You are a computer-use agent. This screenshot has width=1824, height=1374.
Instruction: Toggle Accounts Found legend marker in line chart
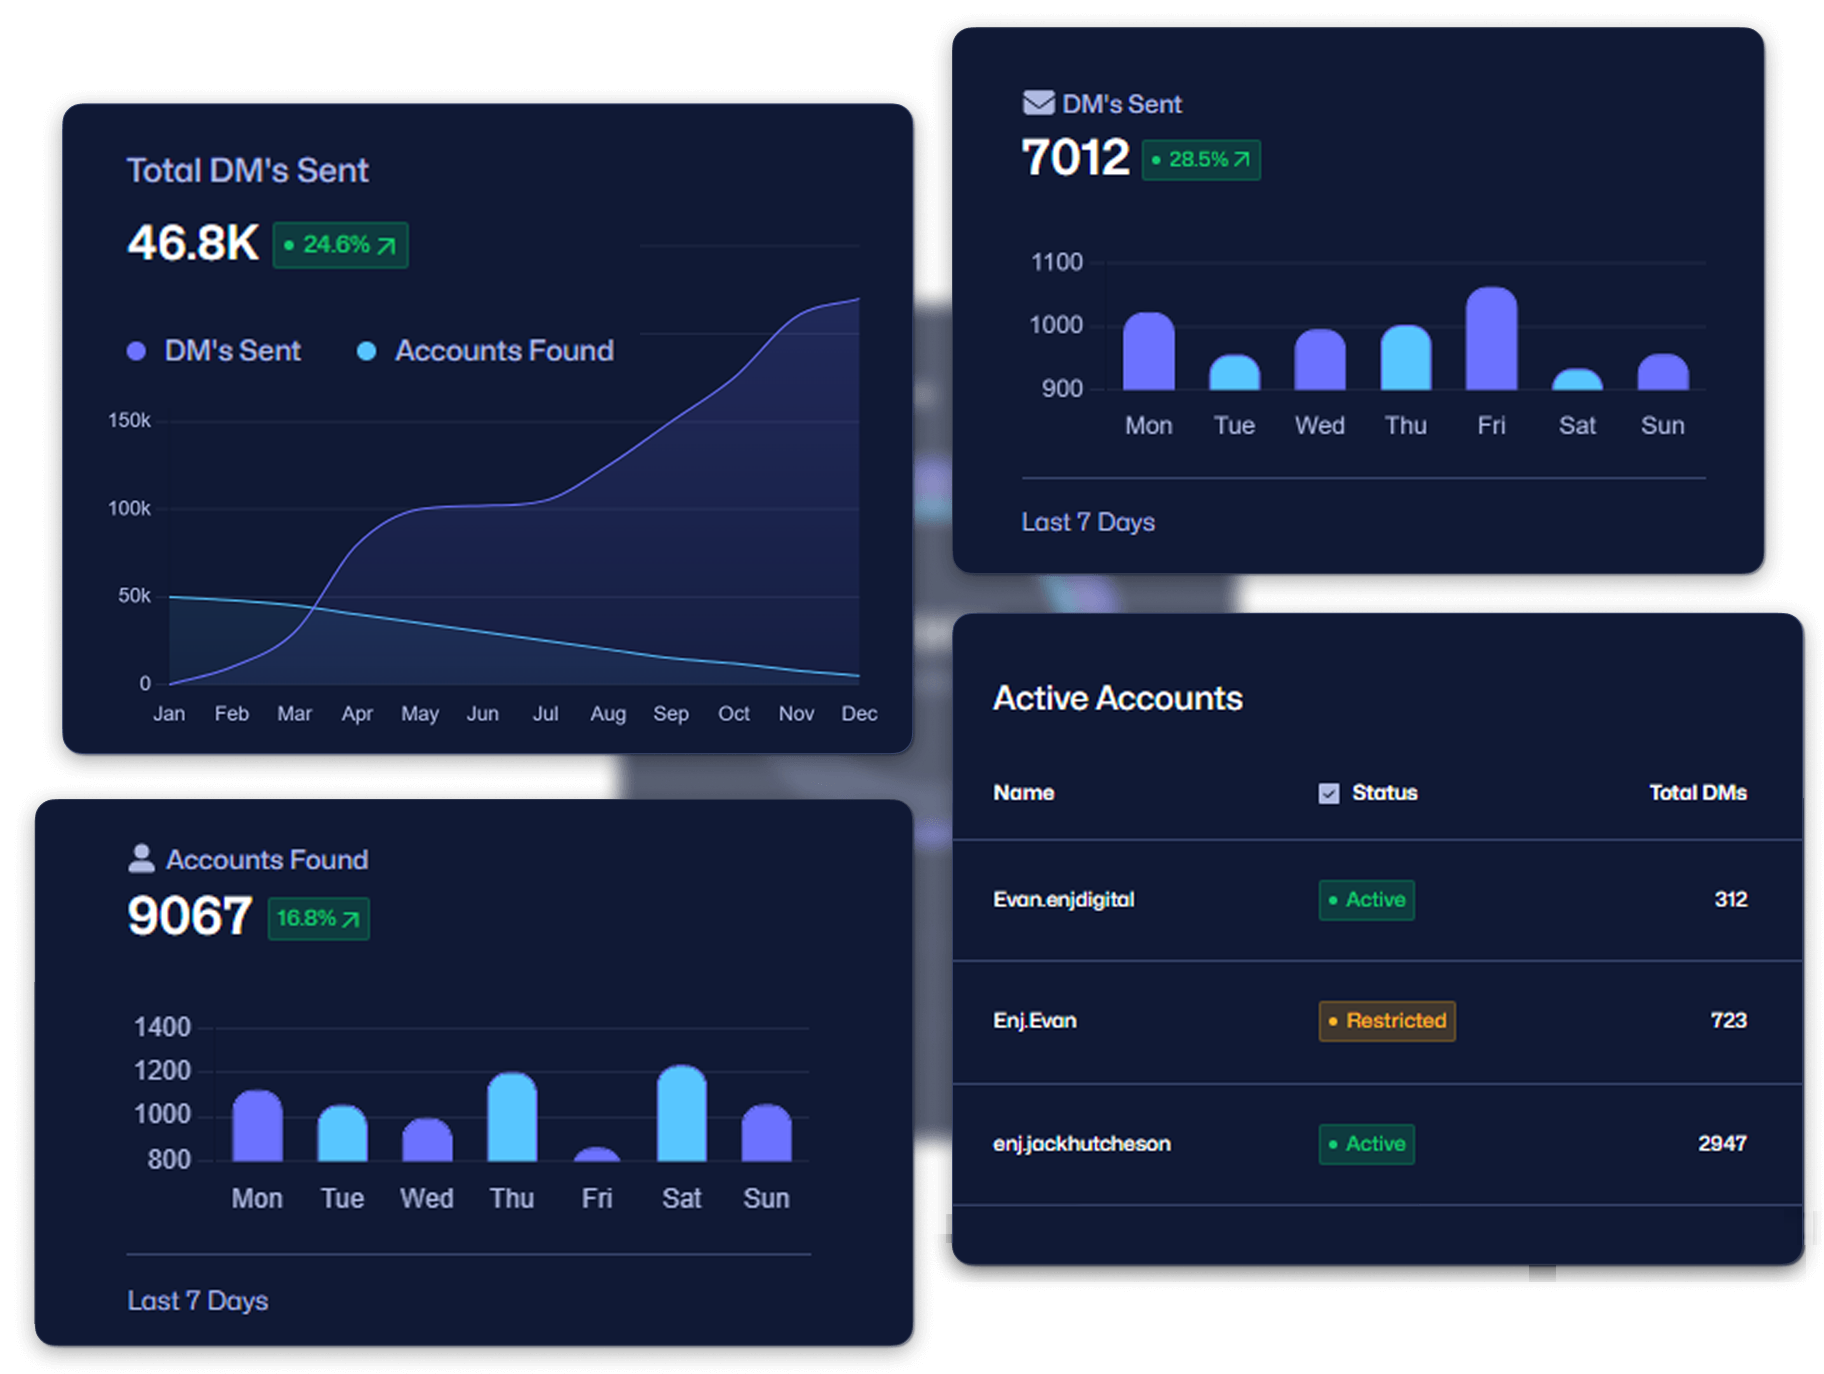[x=366, y=351]
